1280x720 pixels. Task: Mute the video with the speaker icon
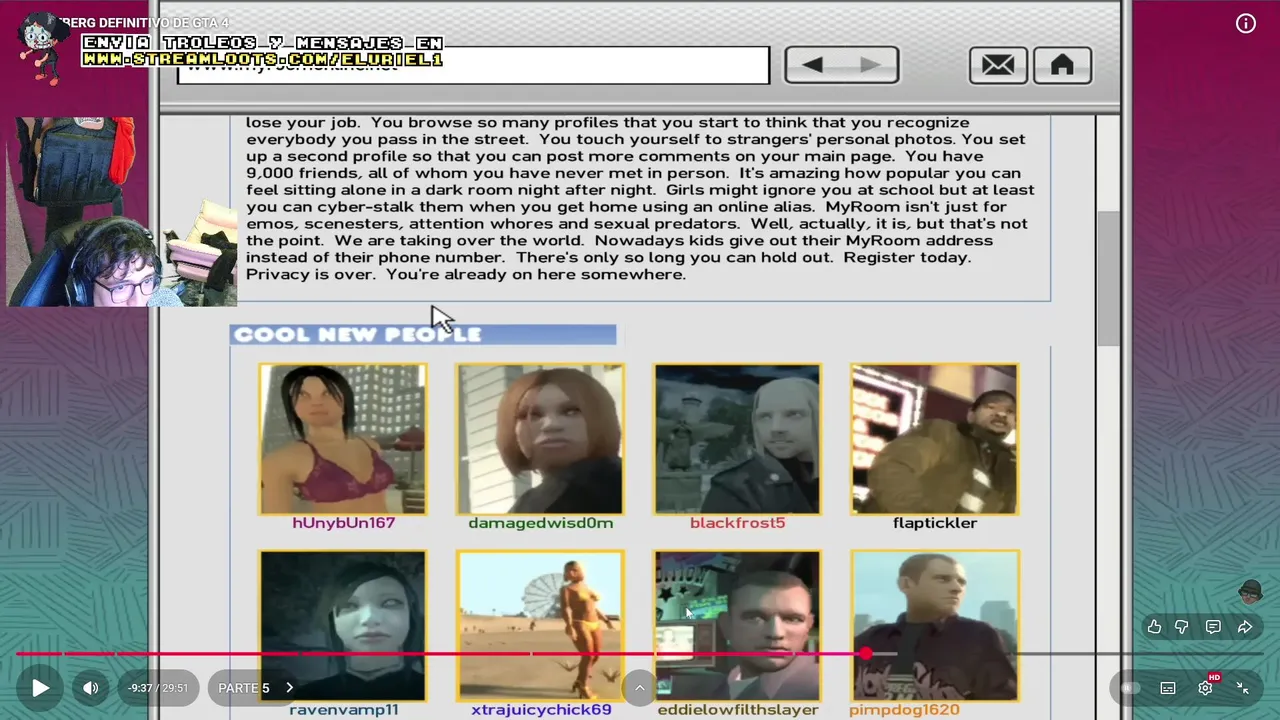(x=90, y=688)
